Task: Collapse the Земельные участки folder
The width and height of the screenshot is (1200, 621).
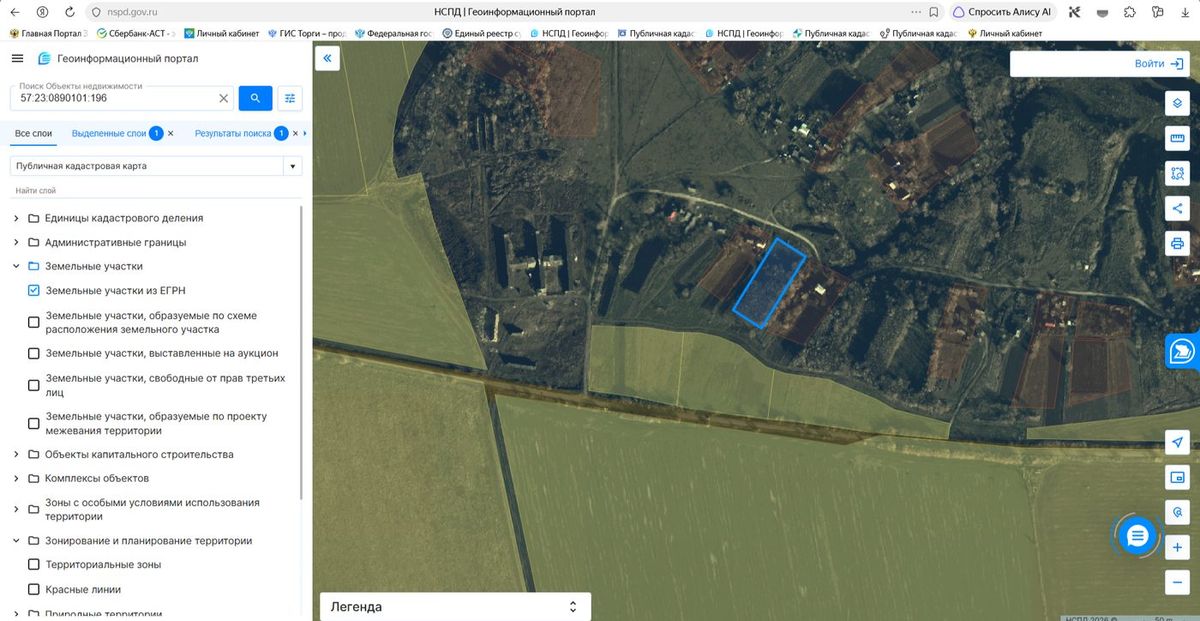Action: click(16, 267)
